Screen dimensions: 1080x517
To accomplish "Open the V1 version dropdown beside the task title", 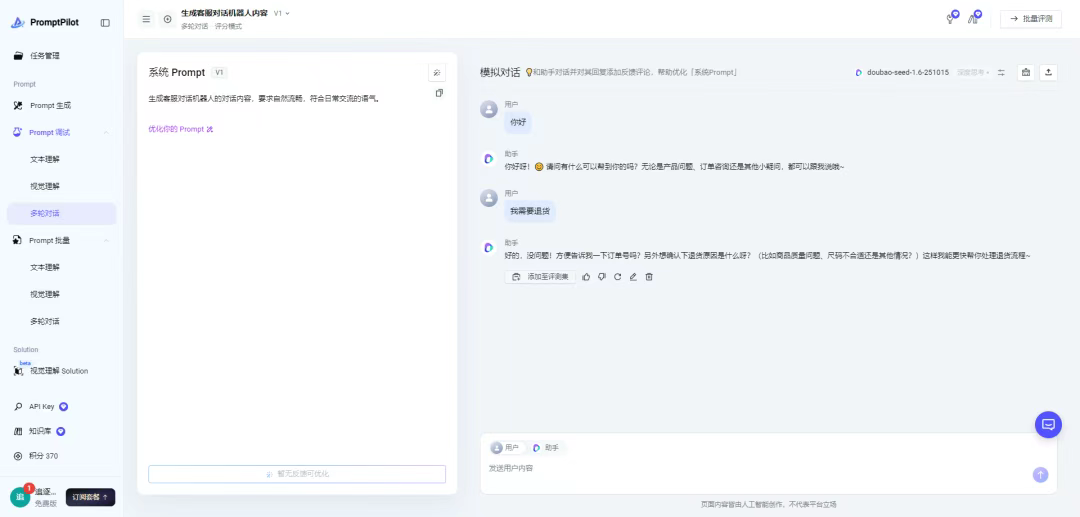I will [282, 13].
